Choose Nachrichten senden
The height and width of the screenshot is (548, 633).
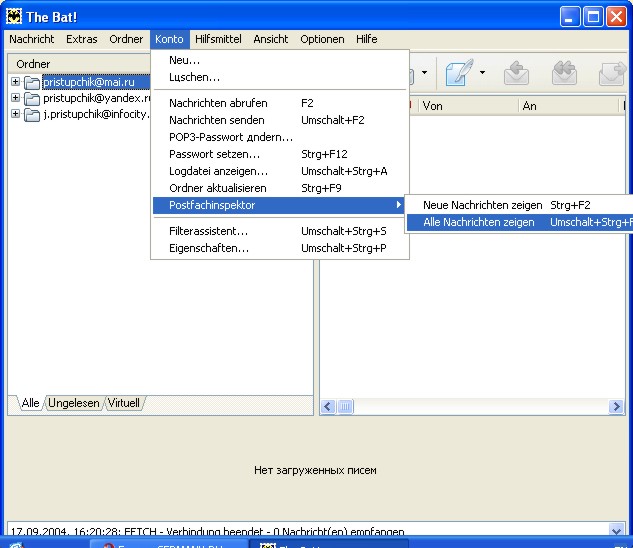coord(280,120)
